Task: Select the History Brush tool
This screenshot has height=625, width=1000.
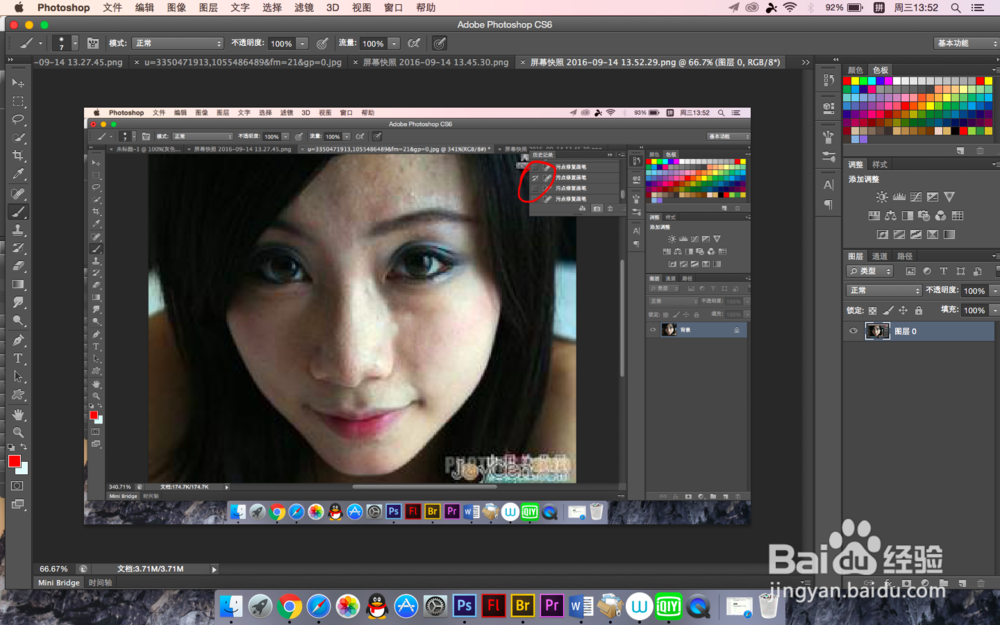Action: pos(18,248)
